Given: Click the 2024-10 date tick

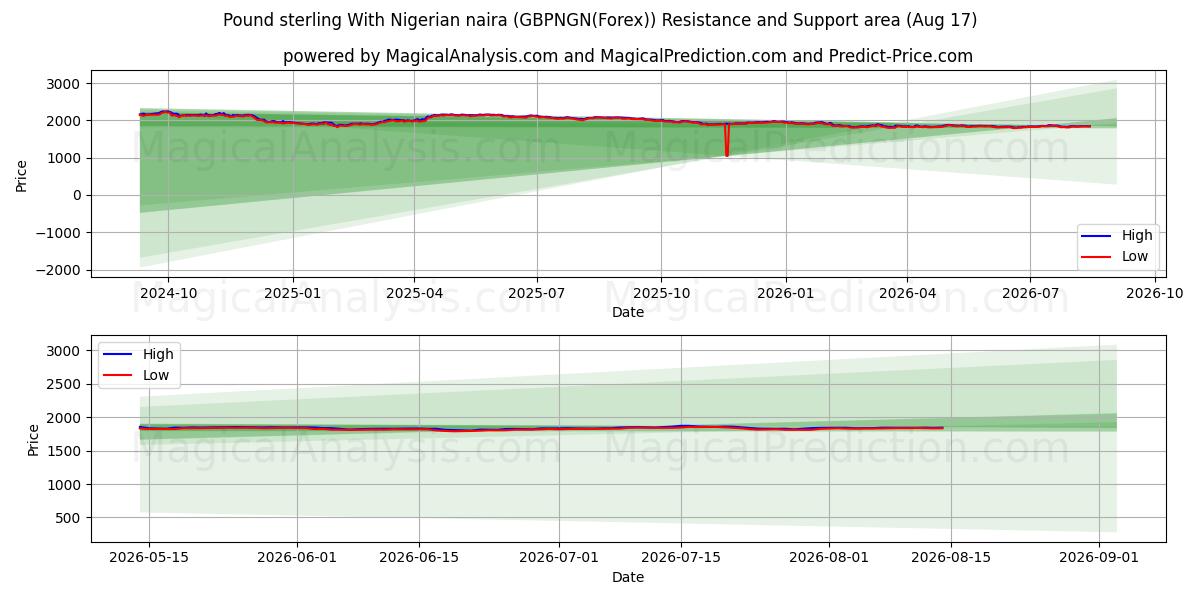Looking at the screenshot, I should point(167,293).
